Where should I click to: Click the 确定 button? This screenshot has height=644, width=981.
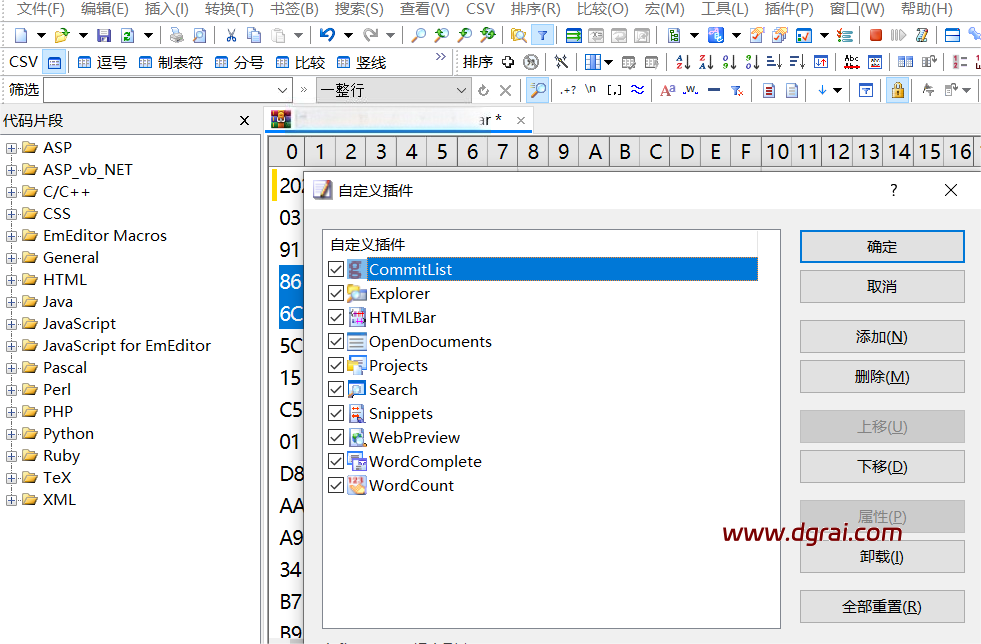point(881,247)
